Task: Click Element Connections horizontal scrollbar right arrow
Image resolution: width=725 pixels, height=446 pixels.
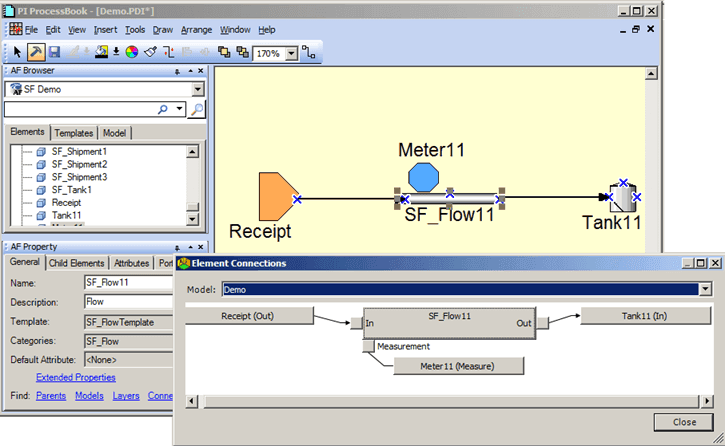Action: (x=707, y=401)
